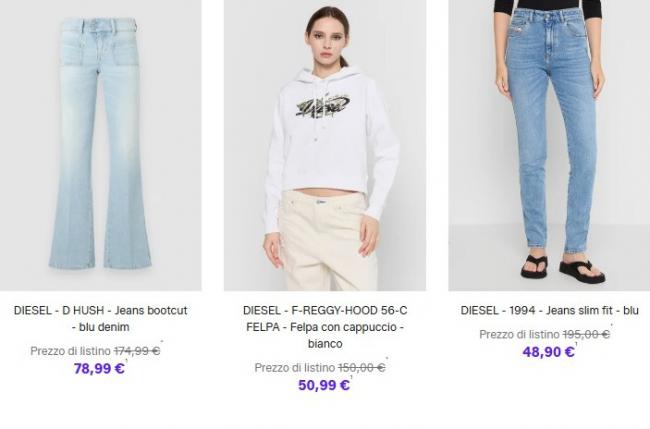Select the 78,99 € sale price

(x=99, y=368)
